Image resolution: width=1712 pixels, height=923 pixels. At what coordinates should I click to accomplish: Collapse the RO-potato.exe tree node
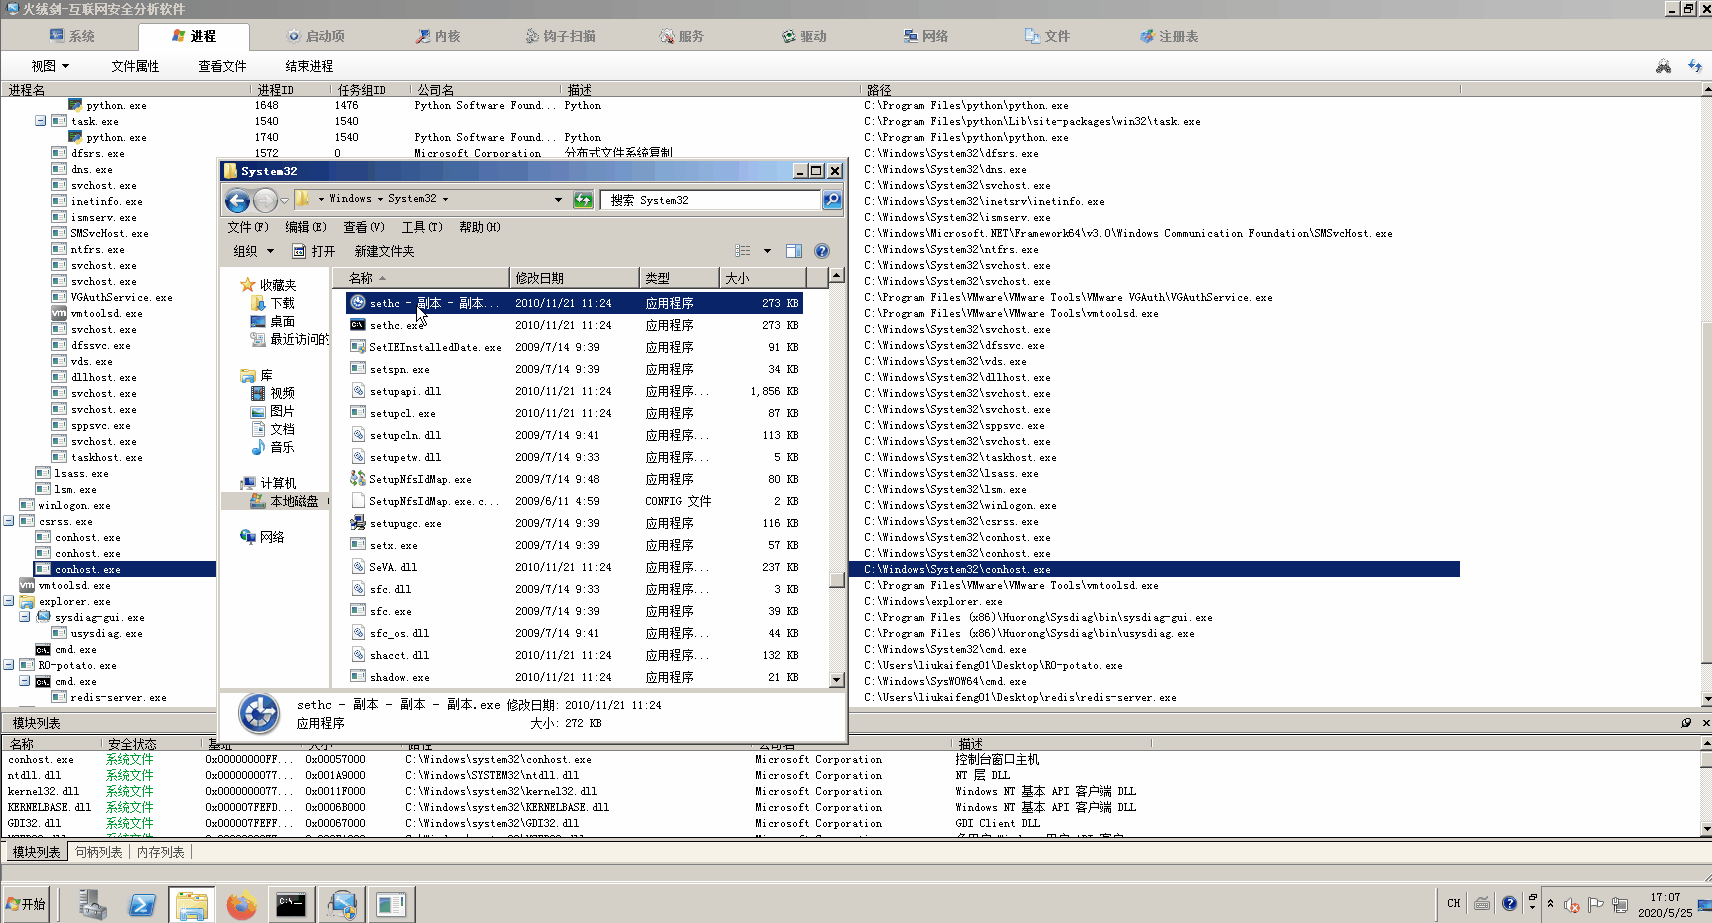click(9, 665)
